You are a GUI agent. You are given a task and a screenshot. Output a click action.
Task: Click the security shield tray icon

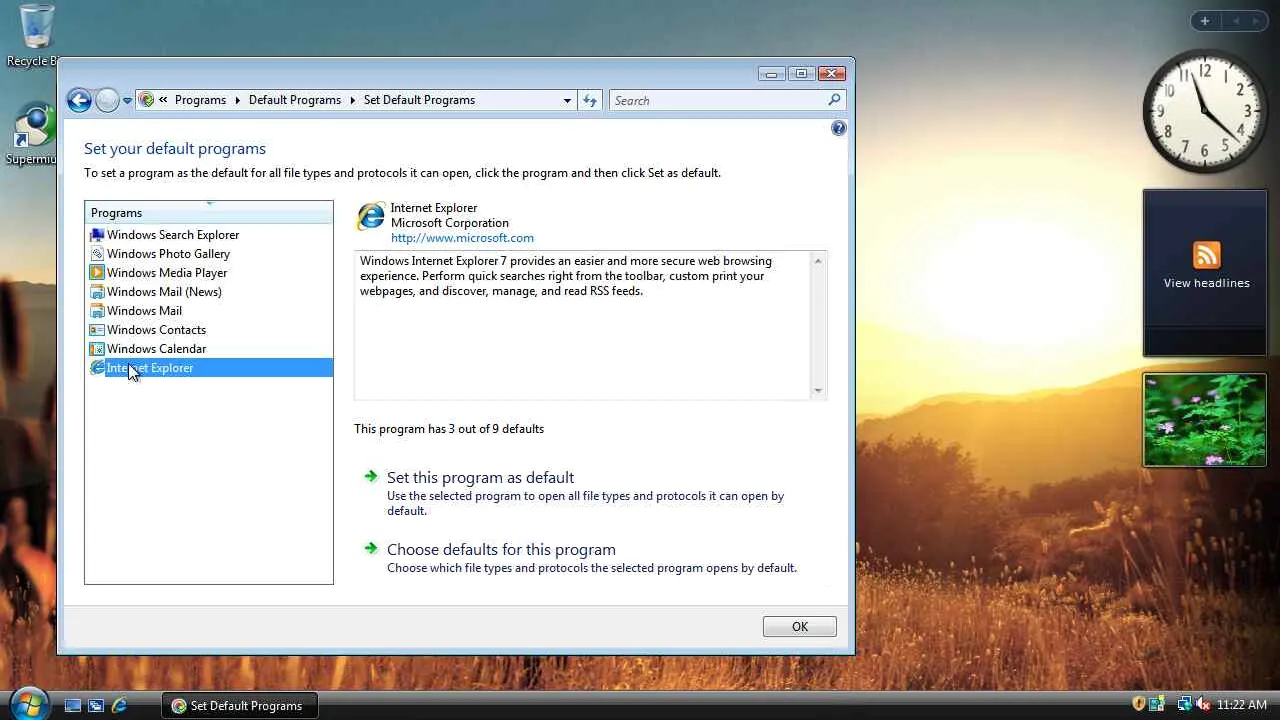click(x=1139, y=705)
